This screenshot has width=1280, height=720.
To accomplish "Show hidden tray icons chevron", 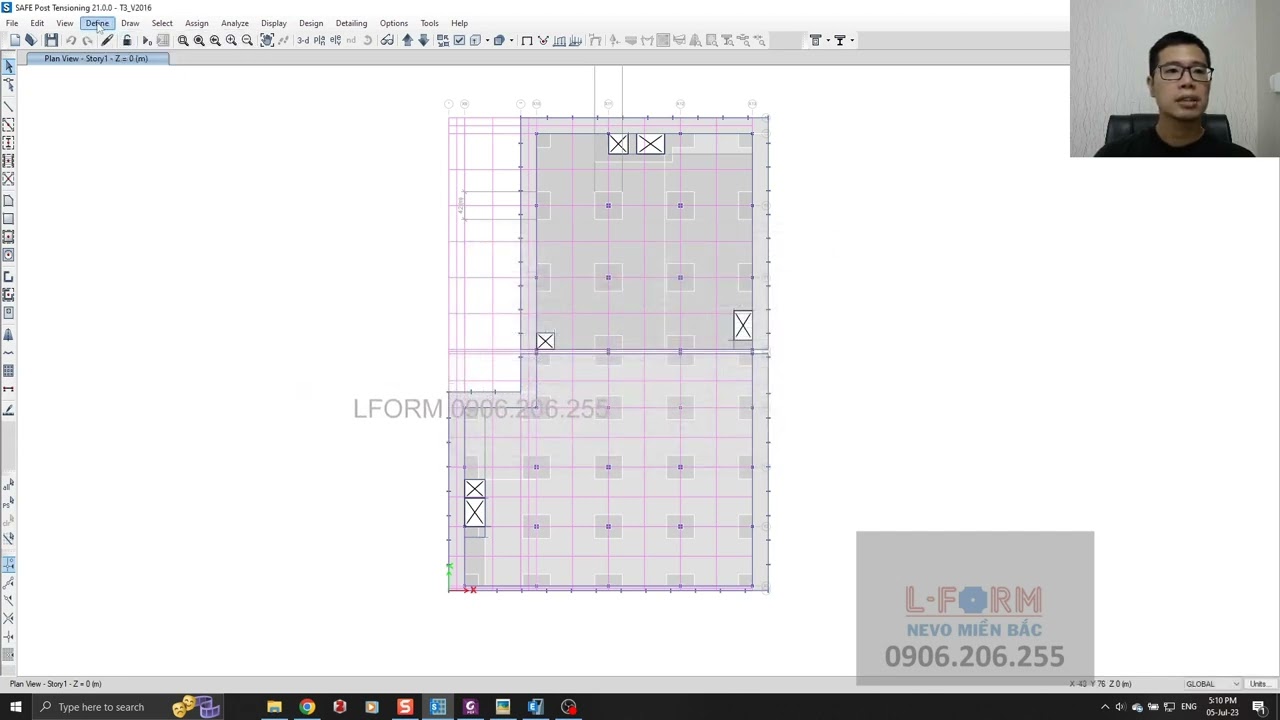I will point(1105,707).
